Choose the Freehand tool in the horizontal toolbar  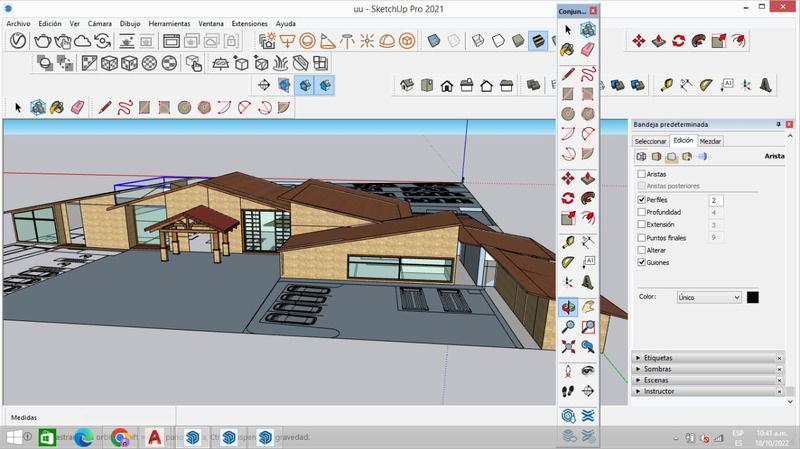[124, 108]
